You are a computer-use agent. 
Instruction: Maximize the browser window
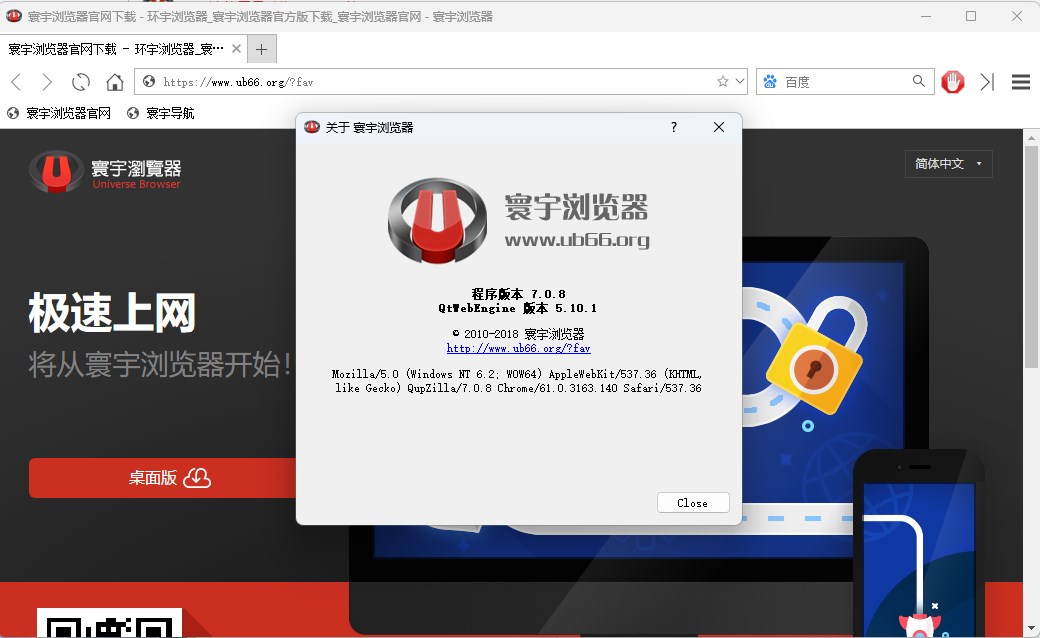coord(971,16)
